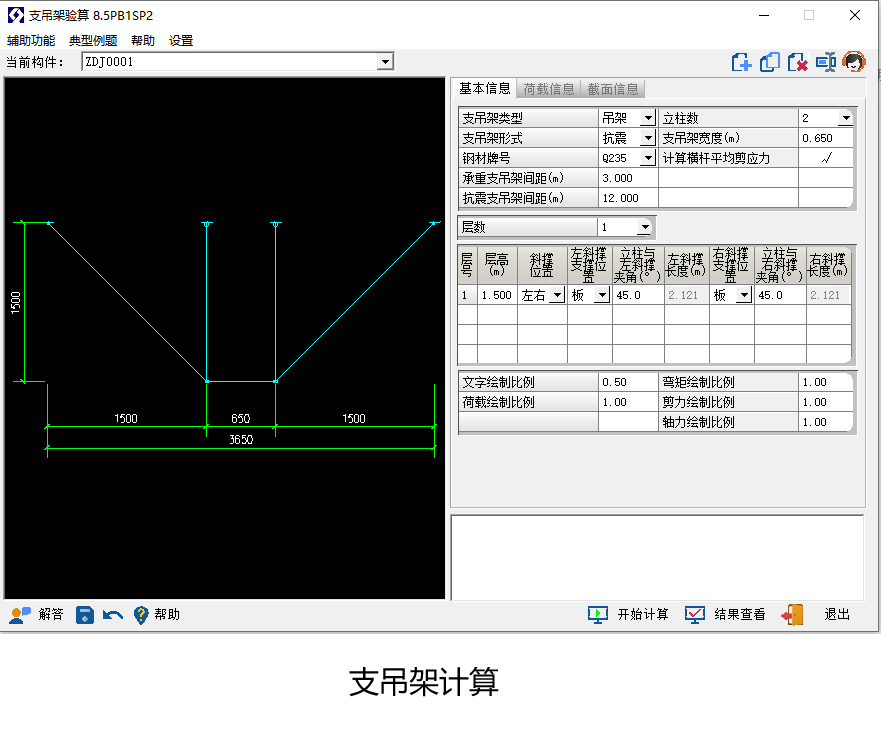This screenshot has width=881, height=736.
Task: Click the 承重支吊架间距 value field
Action: [627, 178]
